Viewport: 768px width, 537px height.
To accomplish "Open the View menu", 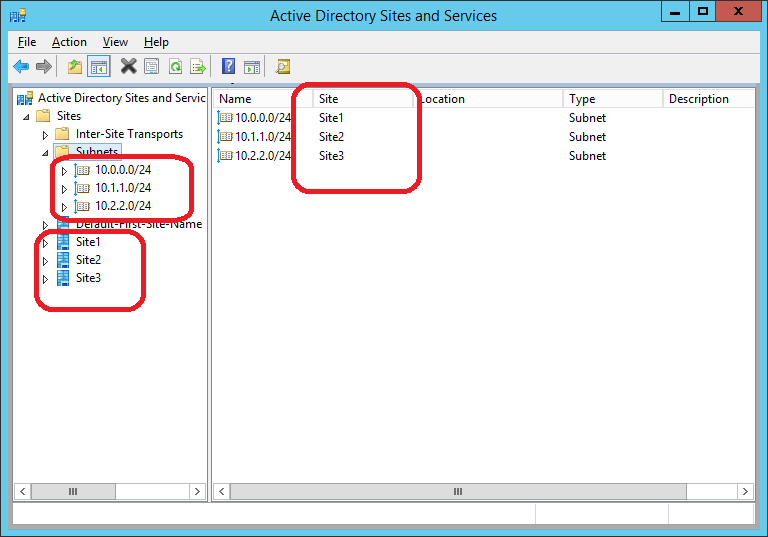I will coord(115,42).
